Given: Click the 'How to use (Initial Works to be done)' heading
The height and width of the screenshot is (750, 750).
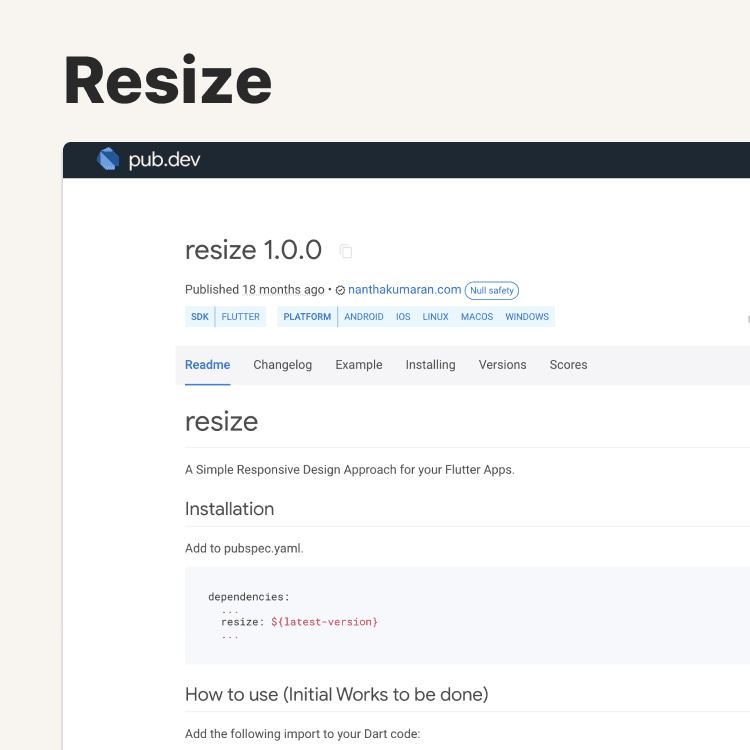Looking at the screenshot, I should click(x=337, y=695).
